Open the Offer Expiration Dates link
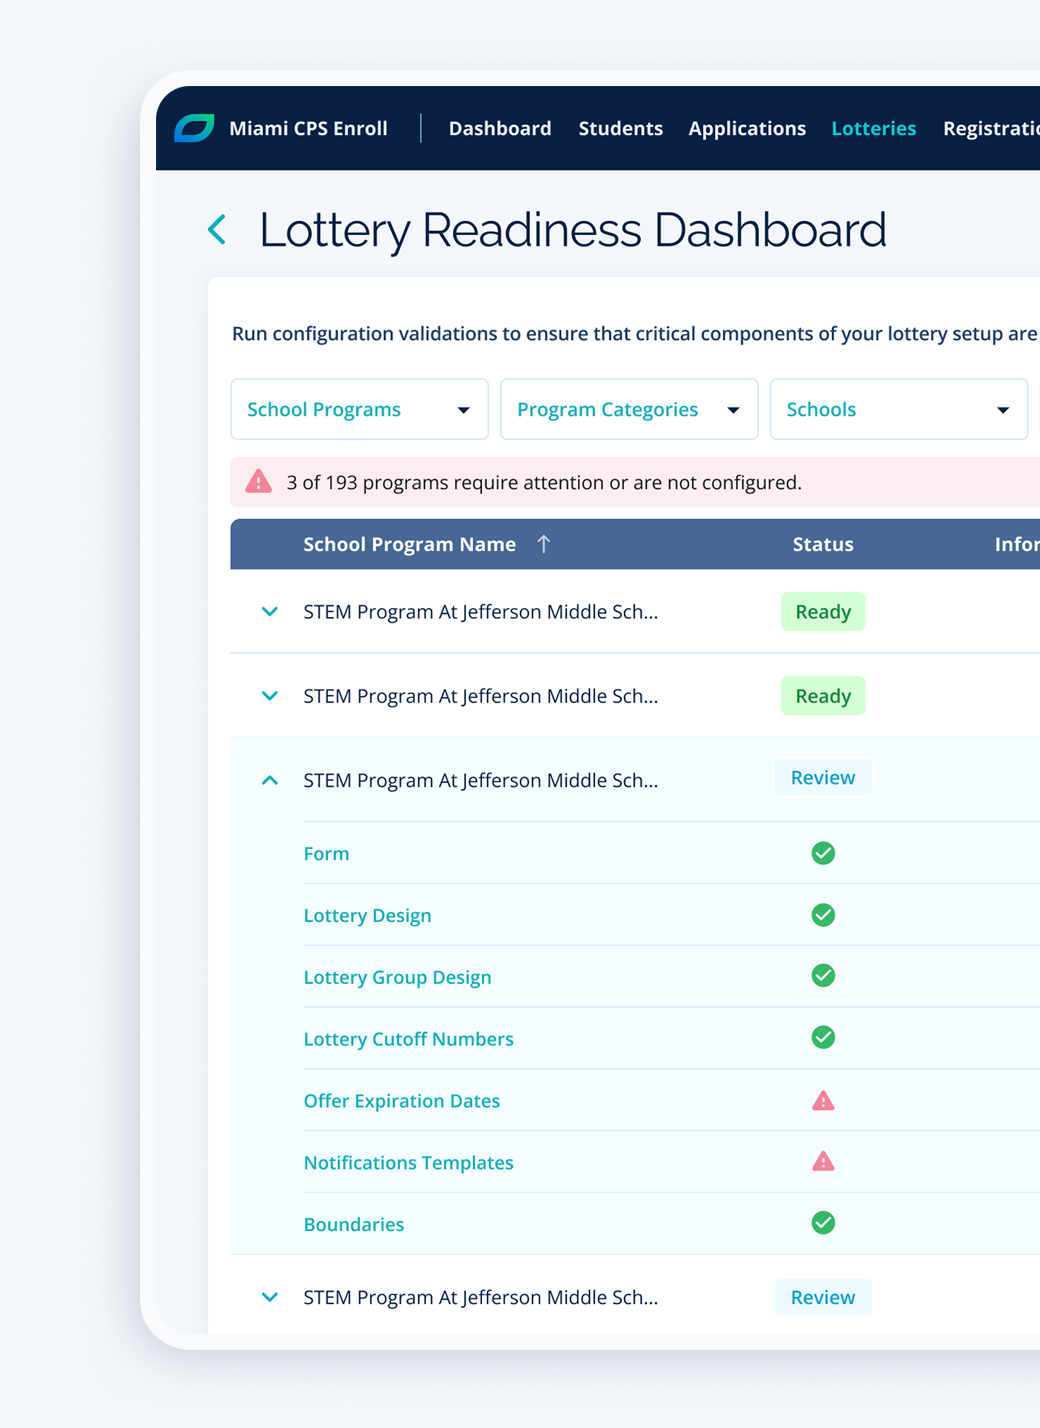1040x1428 pixels. click(401, 1101)
